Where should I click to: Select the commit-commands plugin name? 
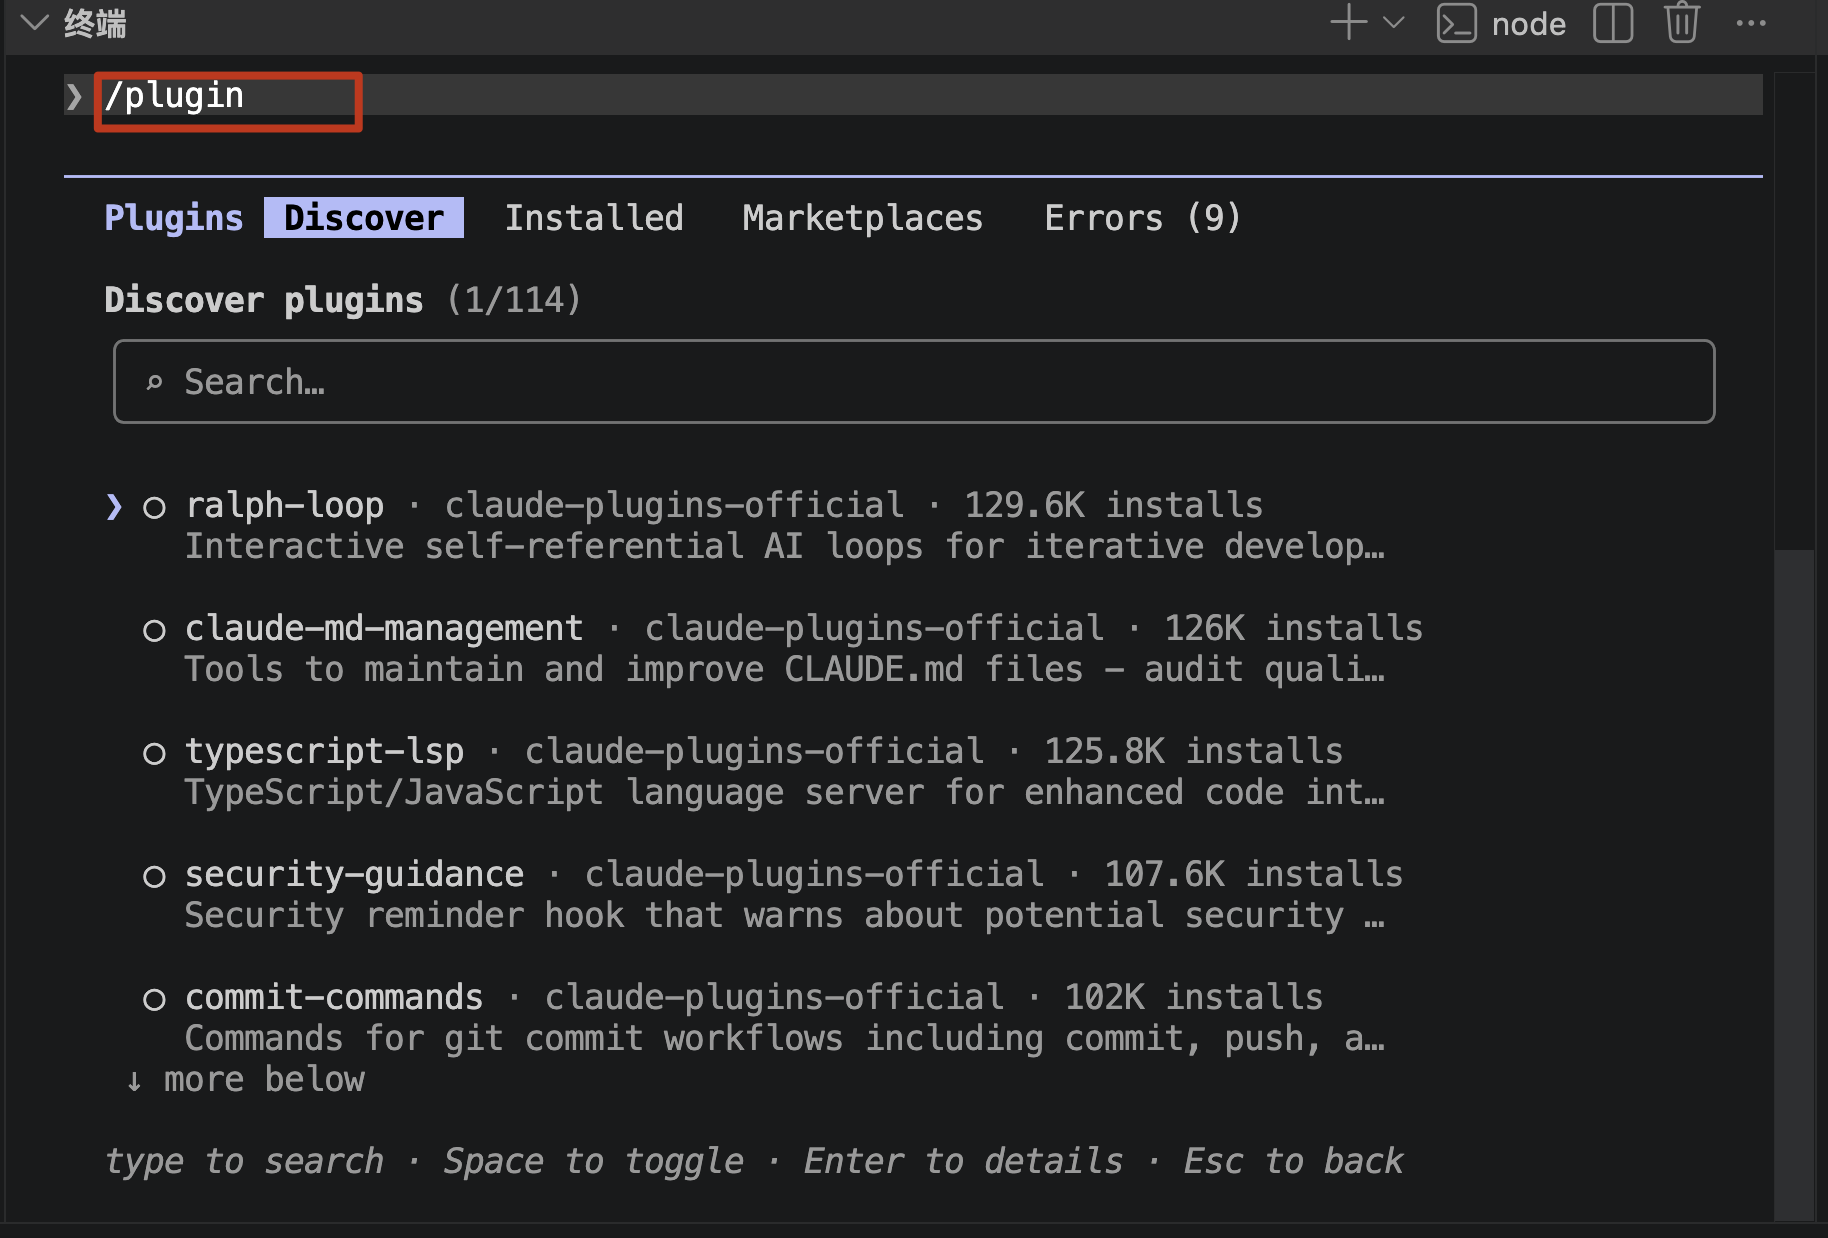point(334,998)
